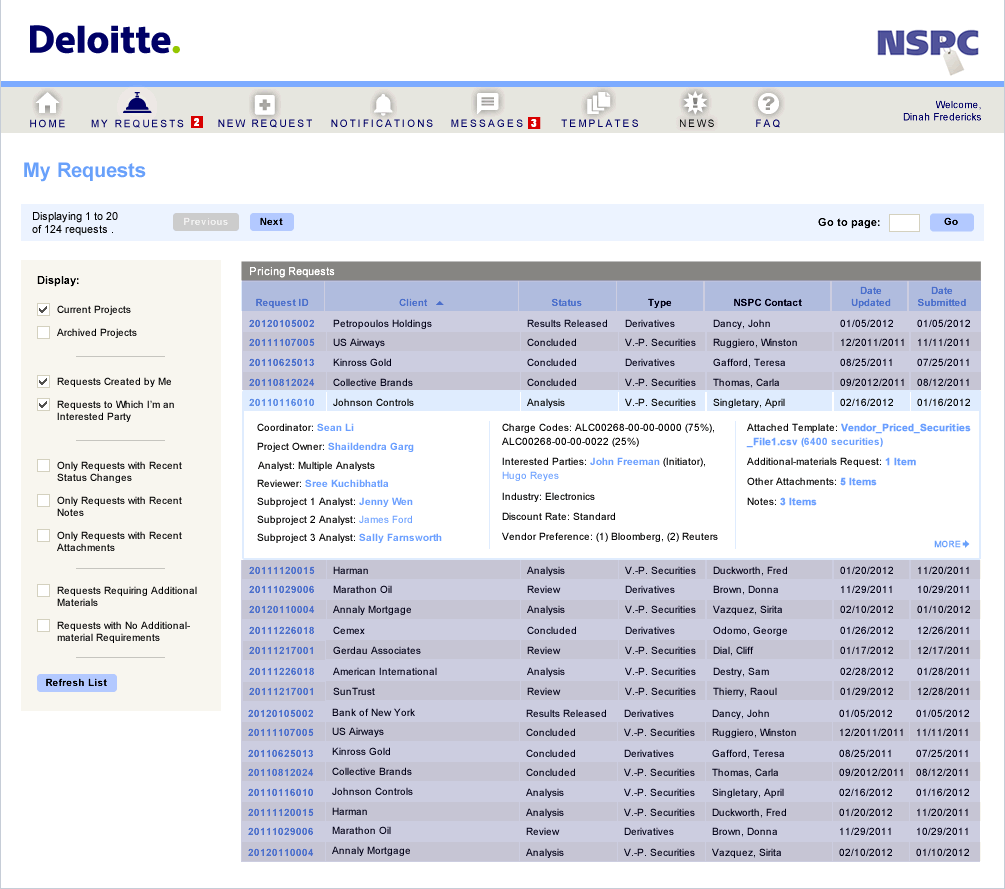The width and height of the screenshot is (1005, 889).
Task: Click the Messages speech bubble icon
Action: coord(487,103)
